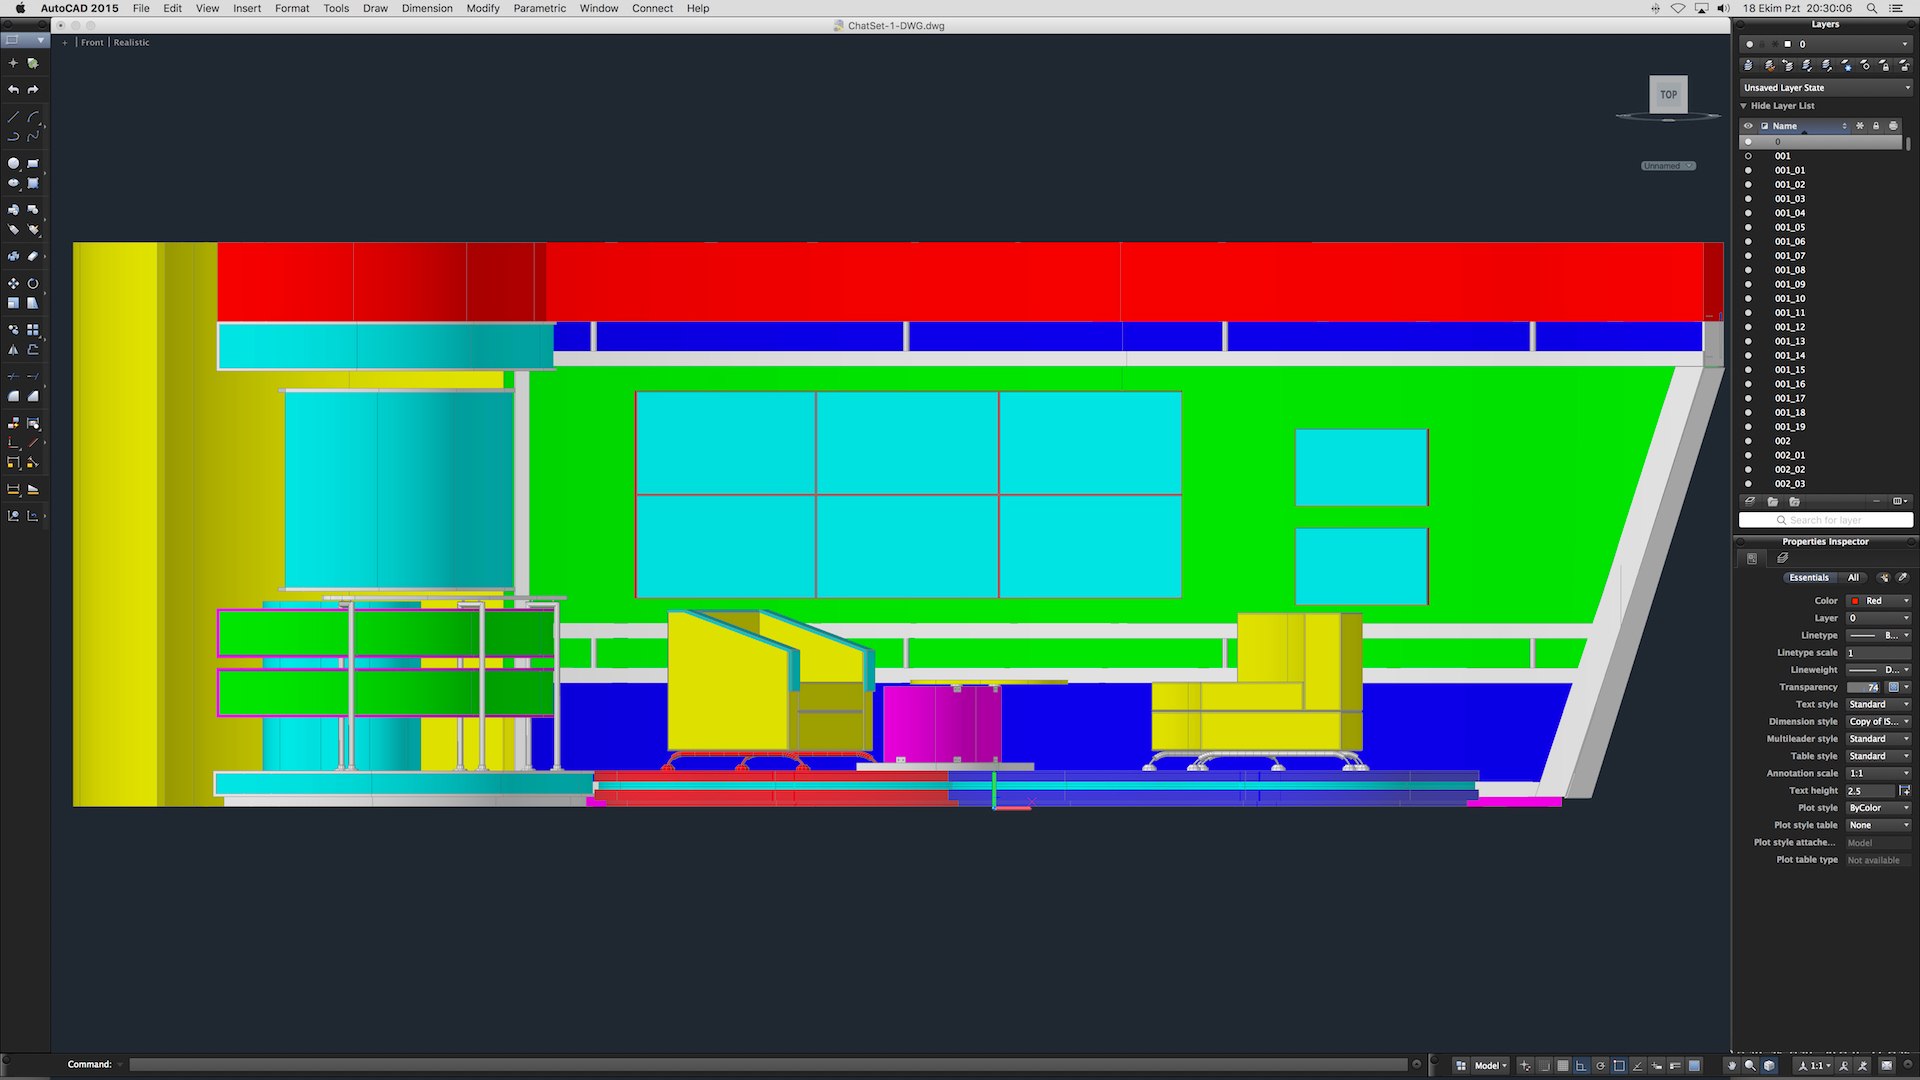Click the Transparency slider value field
This screenshot has width=1920, height=1080.
(x=1864, y=687)
